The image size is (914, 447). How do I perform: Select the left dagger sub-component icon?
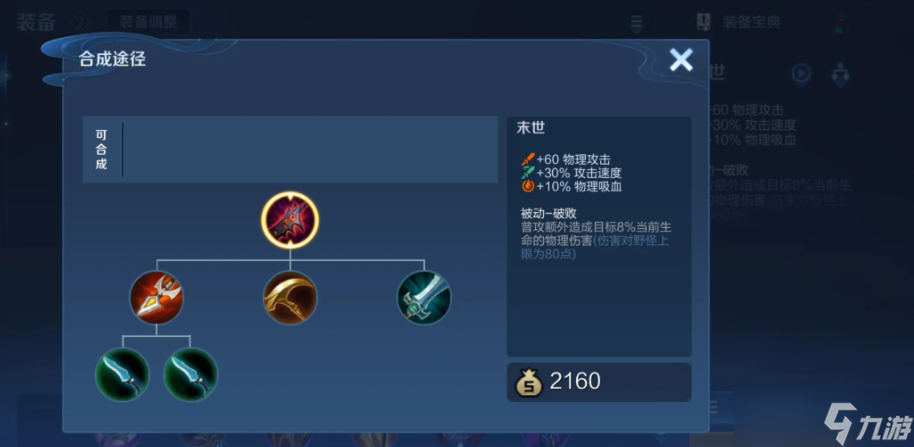pos(122,374)
